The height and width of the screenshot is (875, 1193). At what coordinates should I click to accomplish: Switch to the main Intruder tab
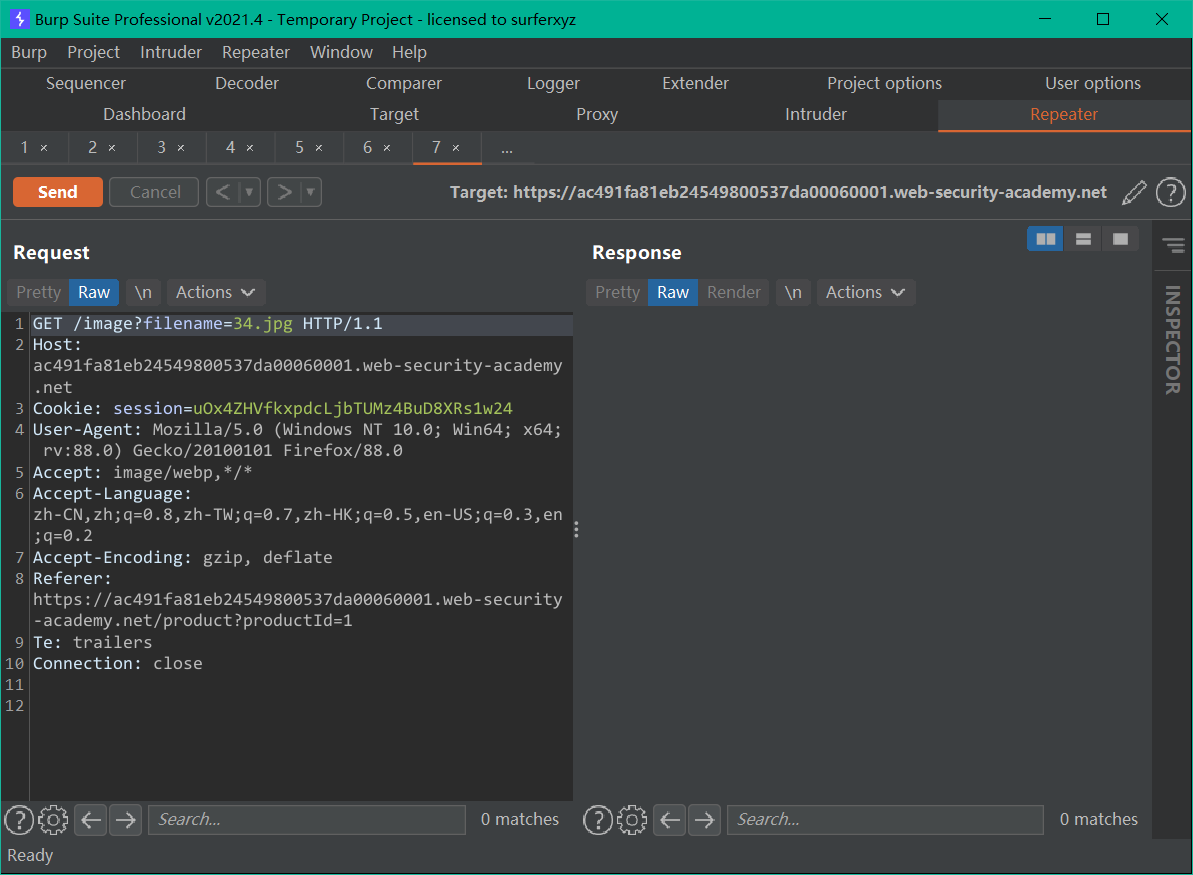coord(816,115)
